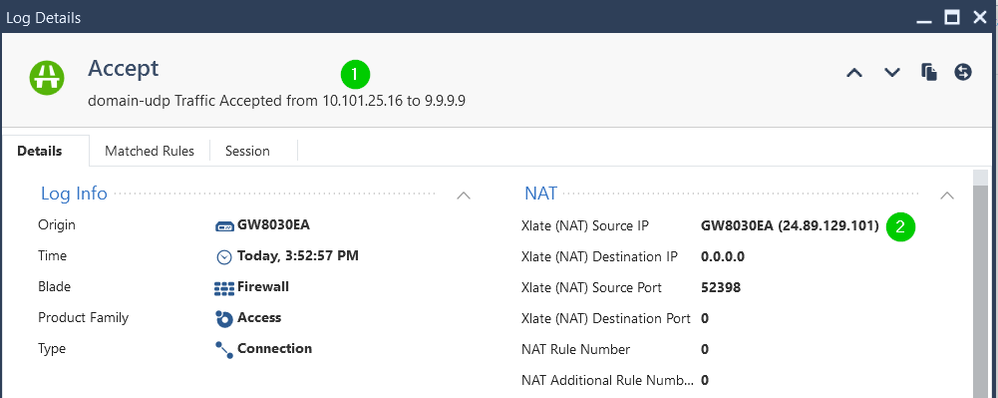998x398 pixels.
Task: Select Xlate source port value 52398
Action: click(720, 287)
